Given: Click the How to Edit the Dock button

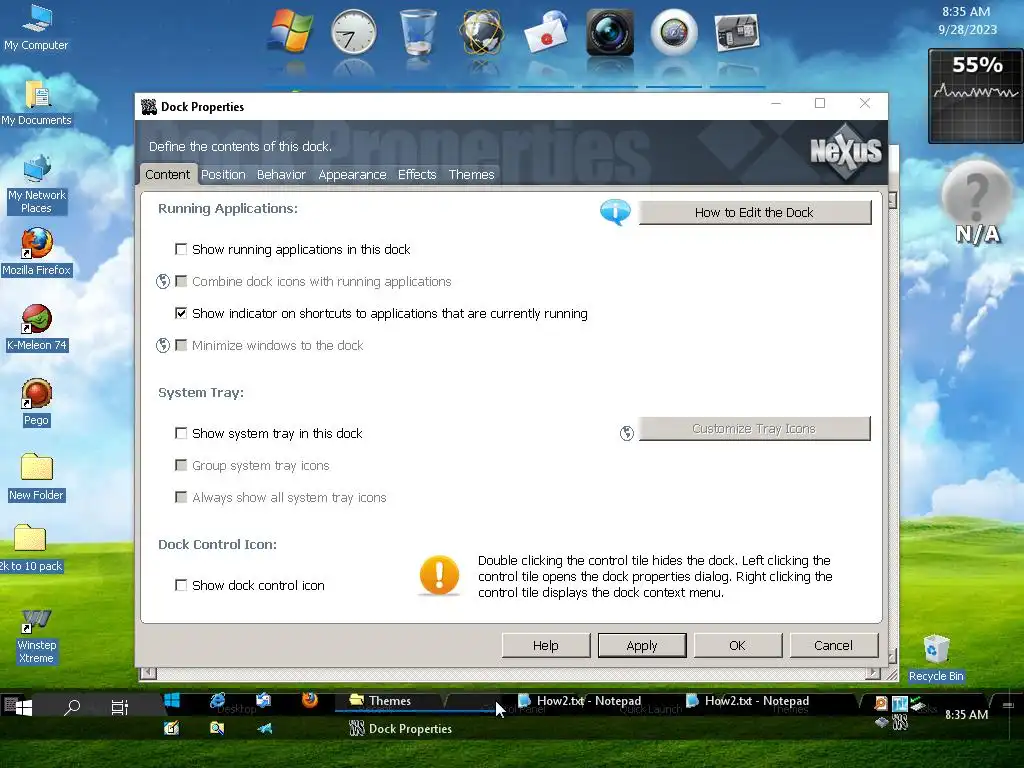Looking at the screenshot, I should tap(754, 212).
